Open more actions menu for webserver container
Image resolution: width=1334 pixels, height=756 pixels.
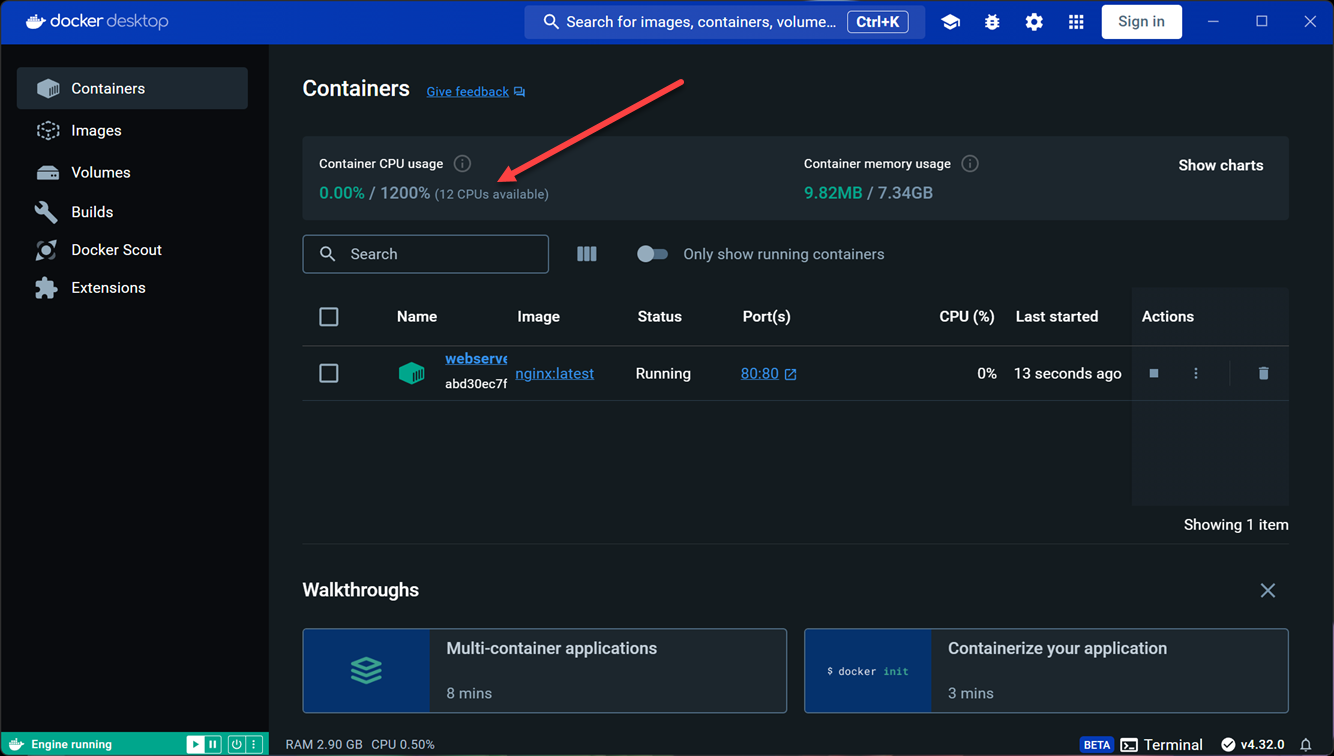click(1196, 373)
